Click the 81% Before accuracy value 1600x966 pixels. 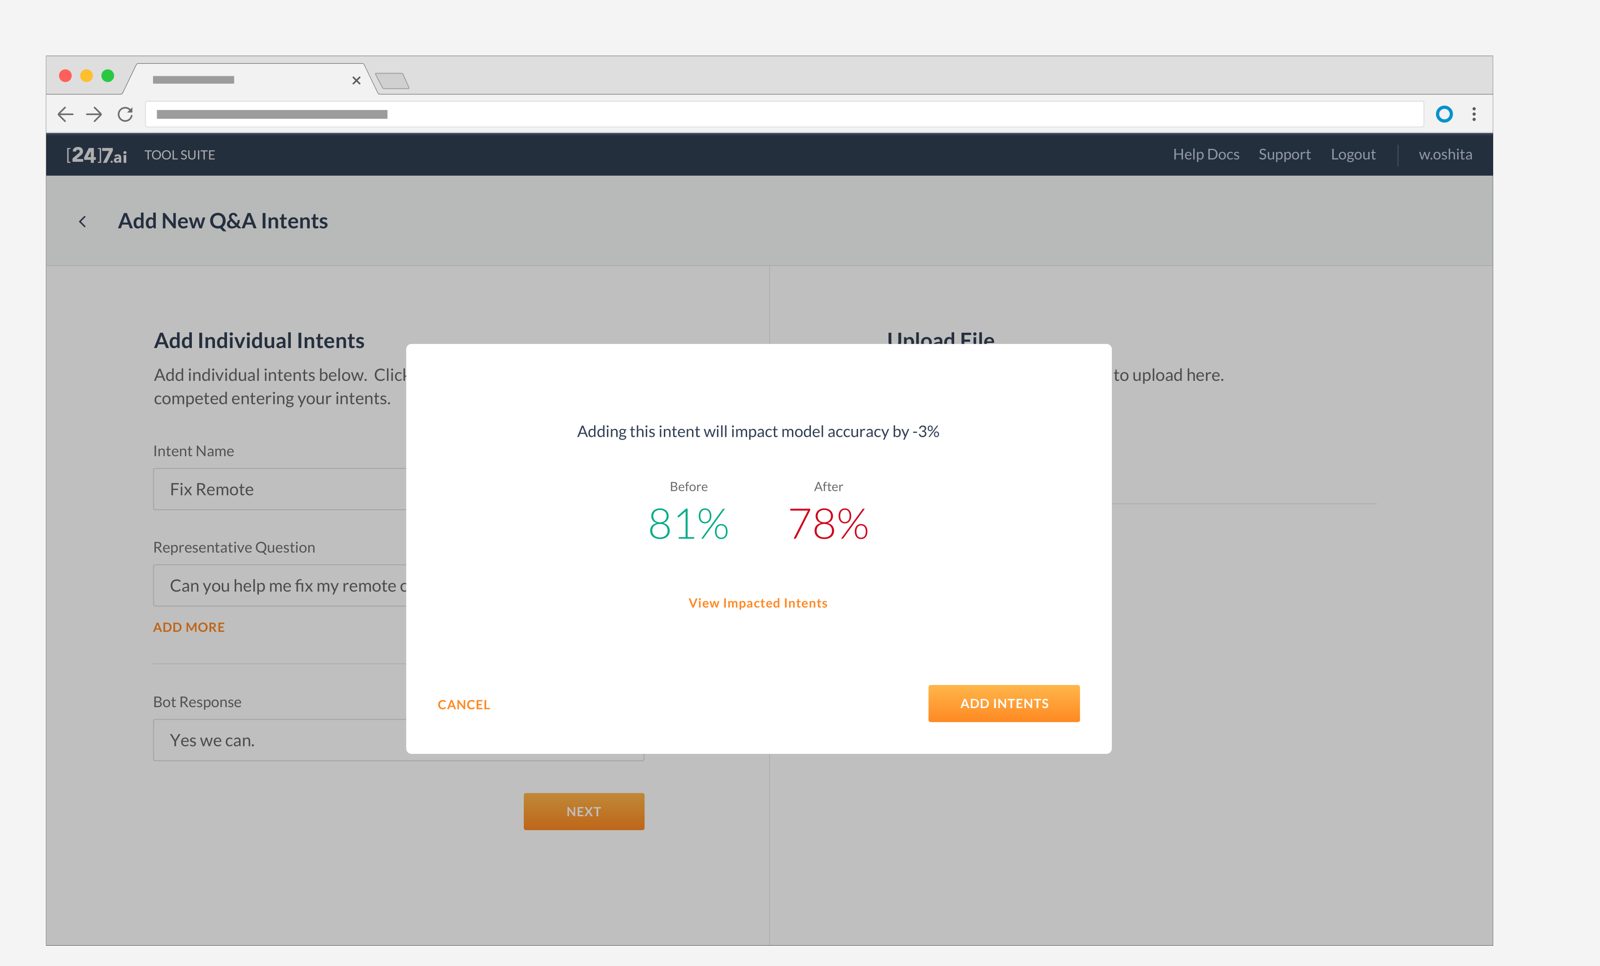click(x=689, y=524)
